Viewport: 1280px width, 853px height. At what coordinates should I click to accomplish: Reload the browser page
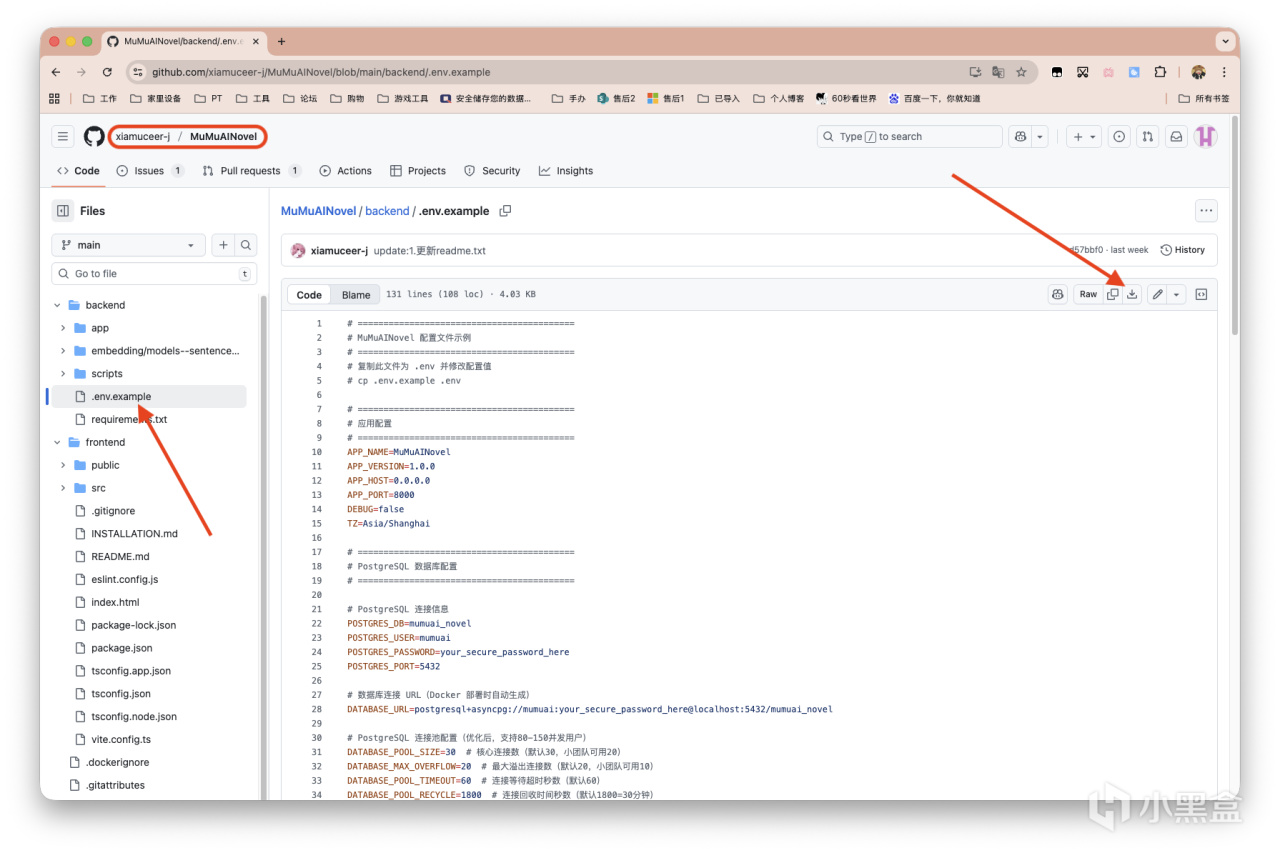tap(107, 72)
